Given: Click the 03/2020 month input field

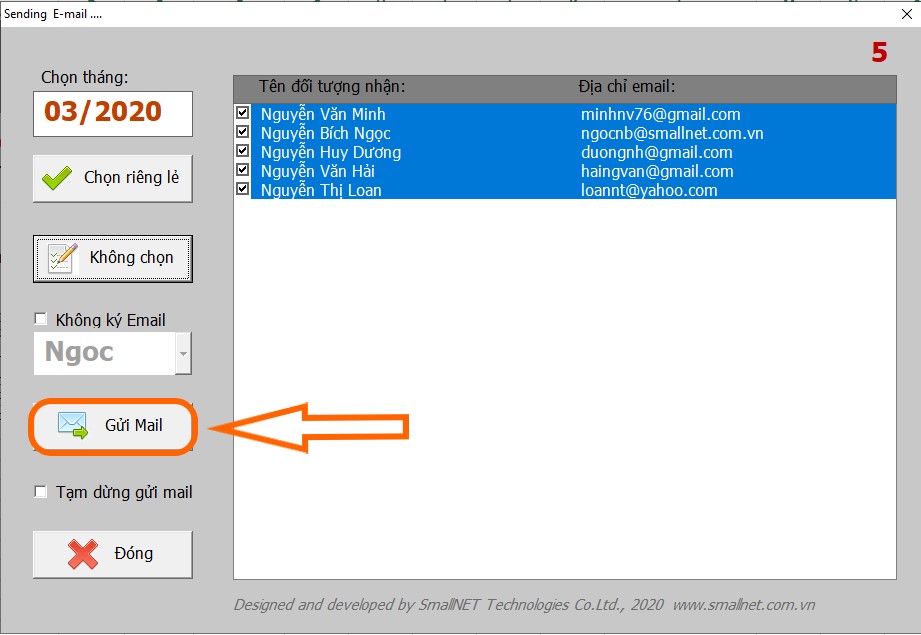Looking at the screenshot, I should coord(112,112).
